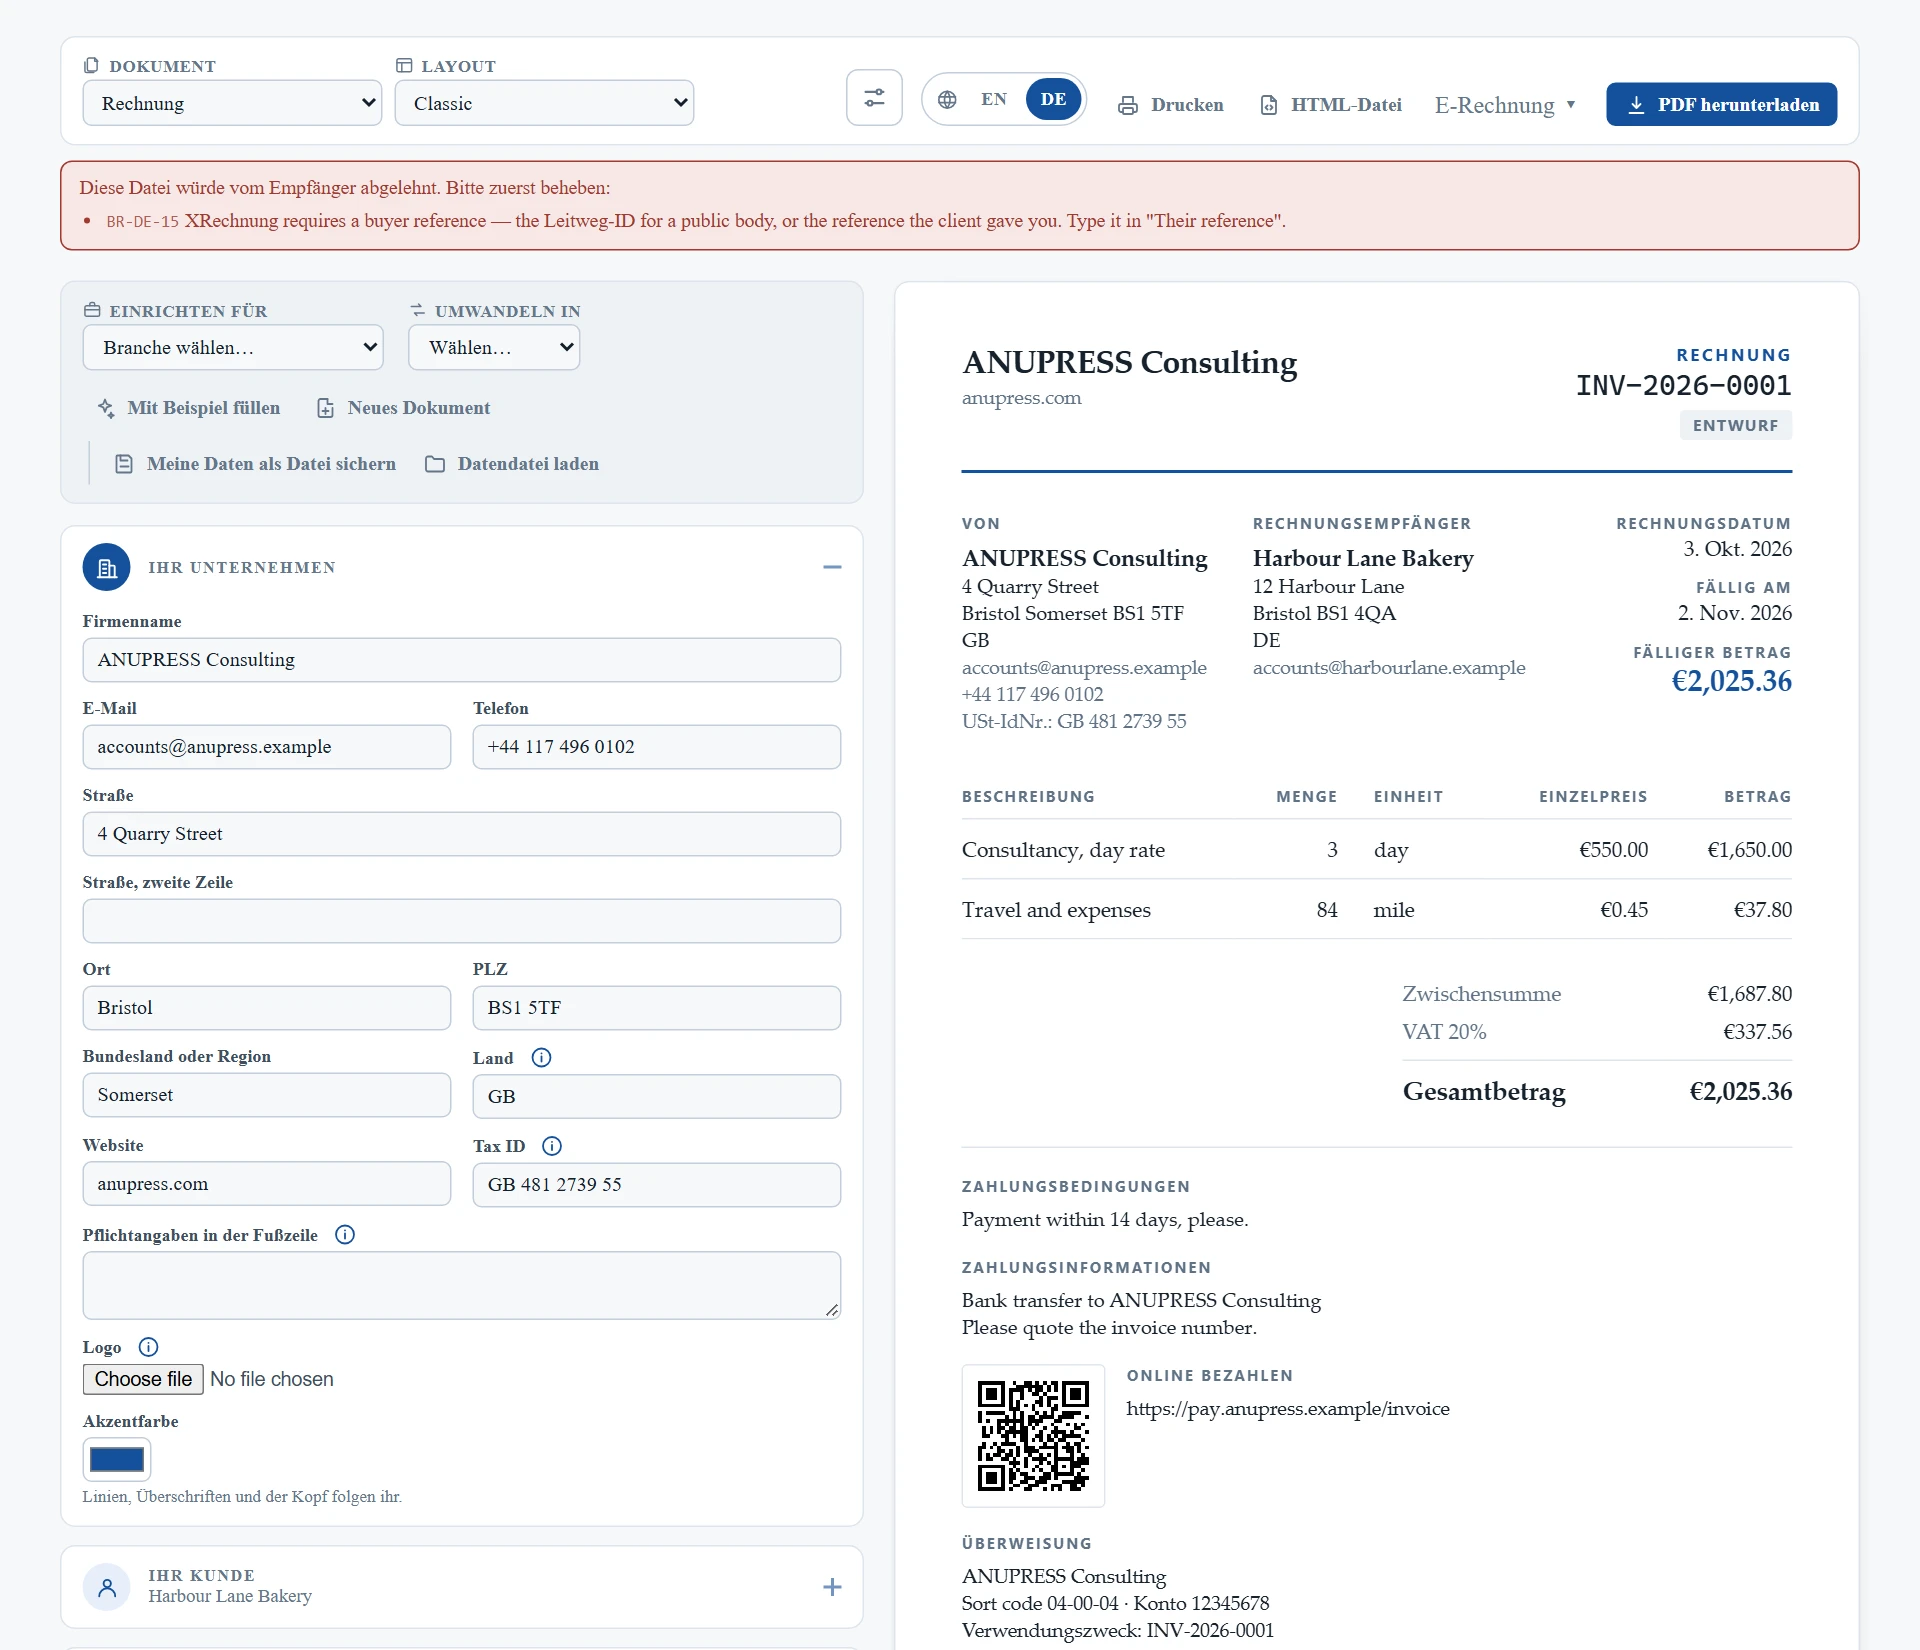The image size is (1920, 1650).
Task: Click the Pflichtangaben in der Fußzeile textarea
Action: 462,1285
